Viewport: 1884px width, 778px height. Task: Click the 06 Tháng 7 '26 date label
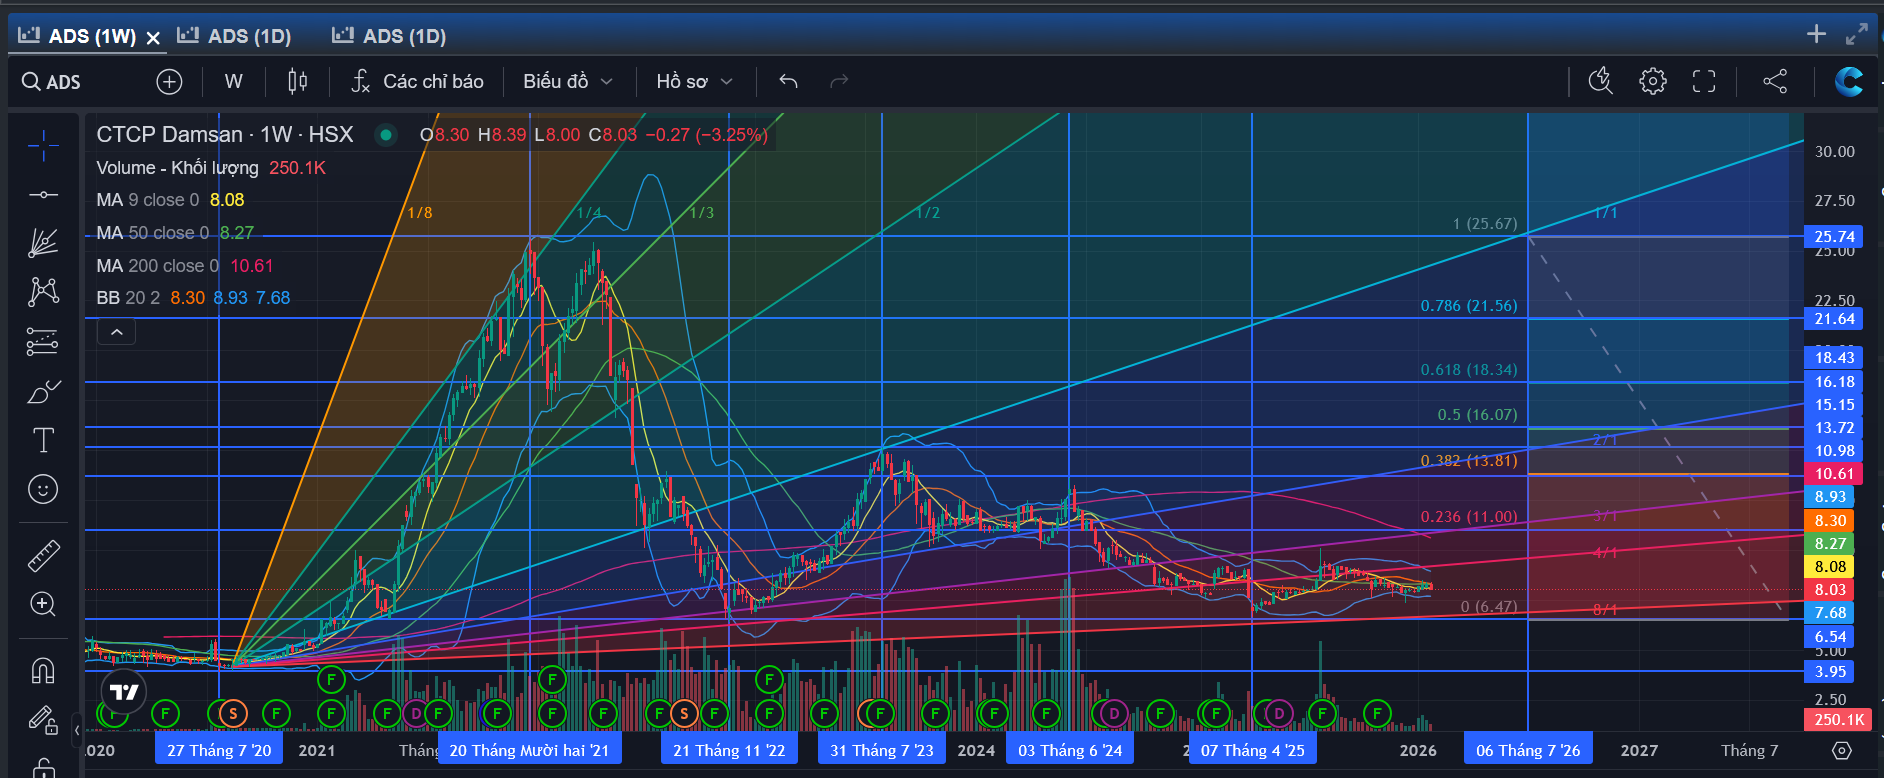[1528, 750]
